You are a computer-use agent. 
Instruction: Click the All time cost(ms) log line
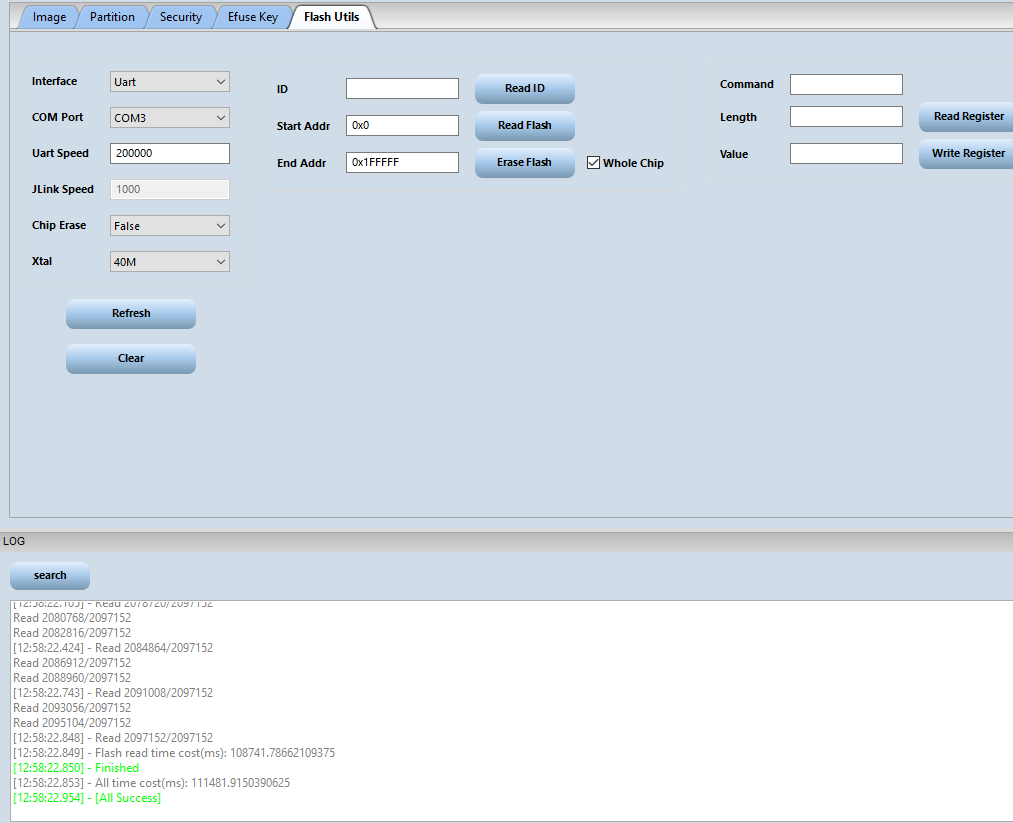pos(152,783)
